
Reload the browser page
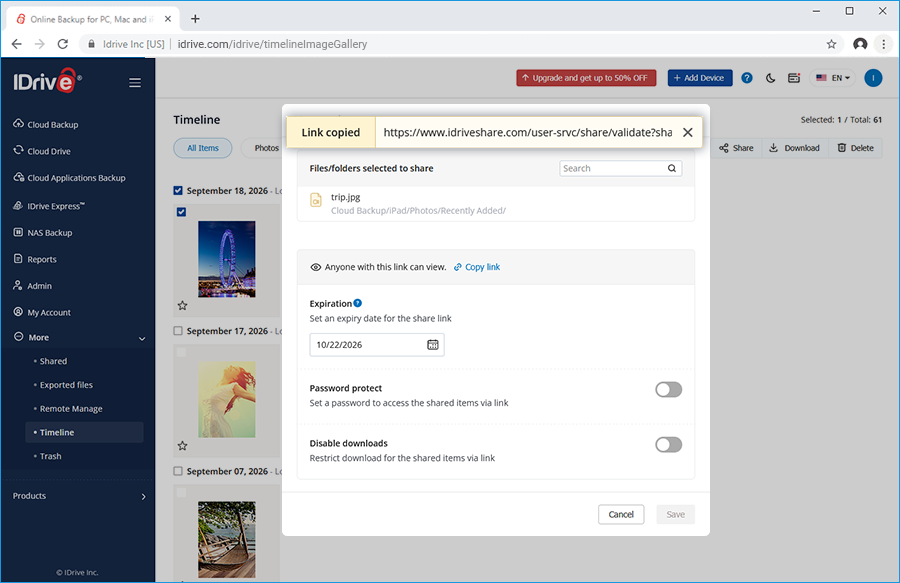coord(63,44)
